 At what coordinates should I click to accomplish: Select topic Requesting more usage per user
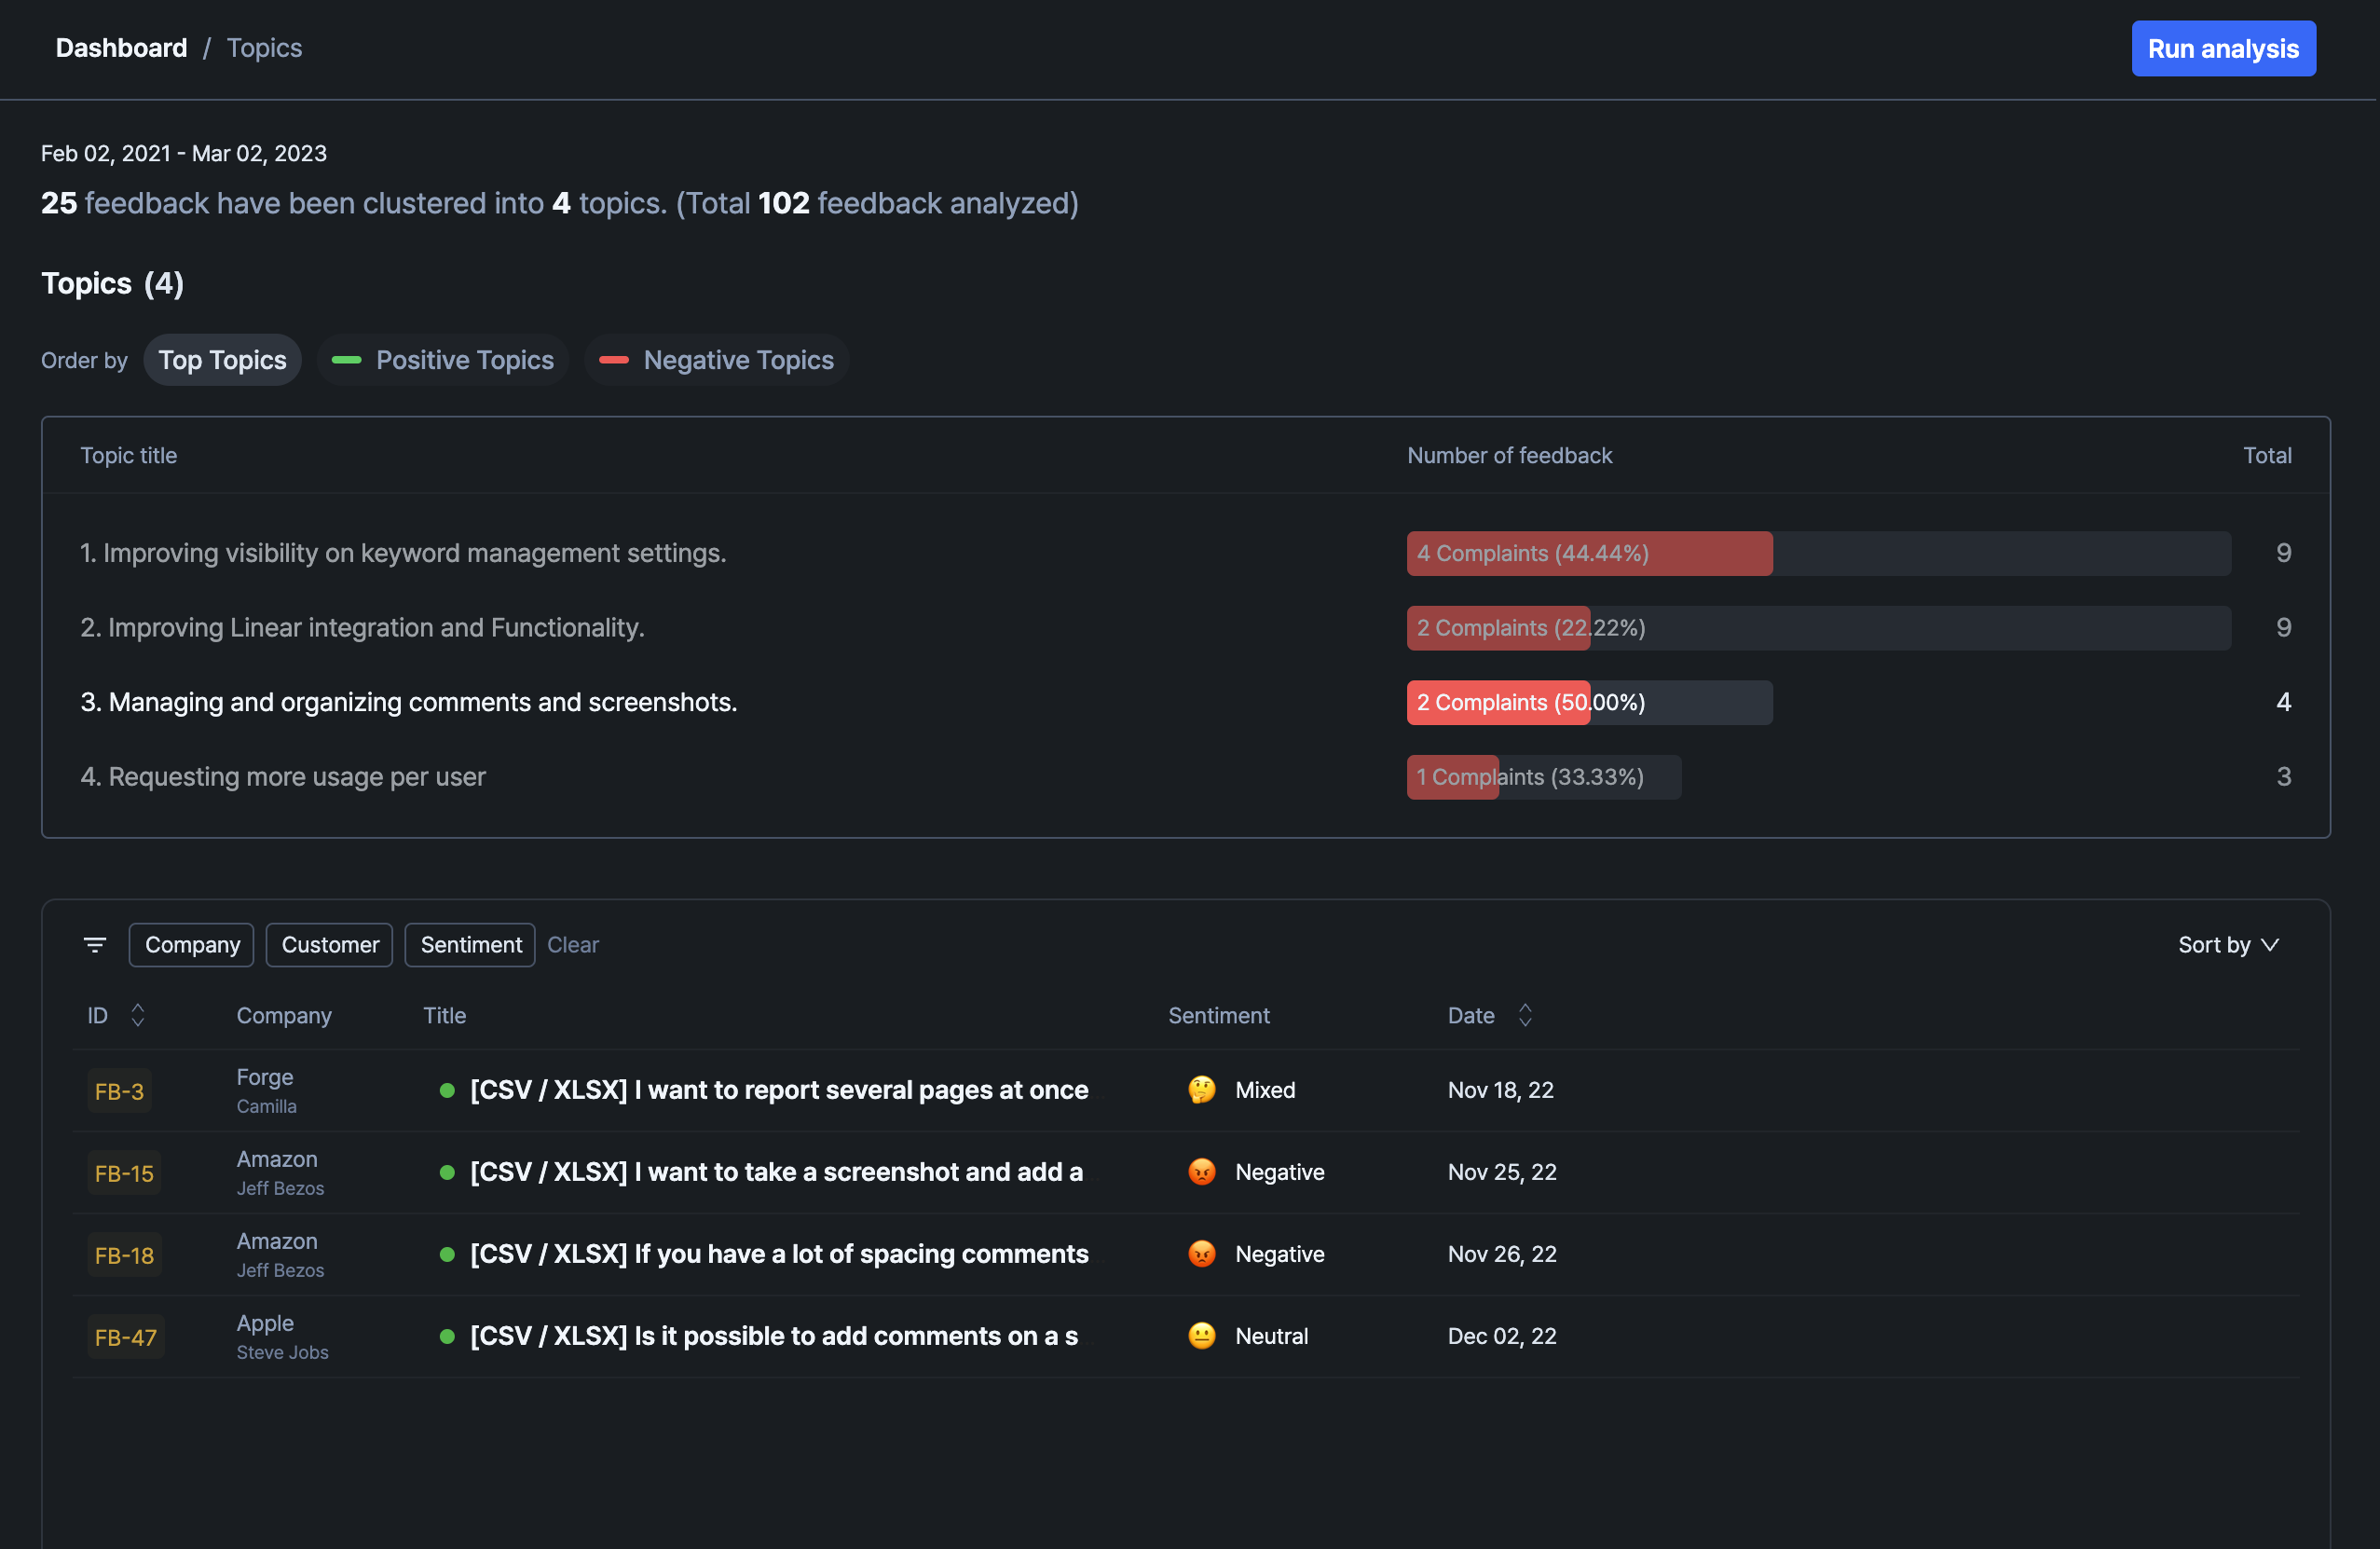[283, 777]
